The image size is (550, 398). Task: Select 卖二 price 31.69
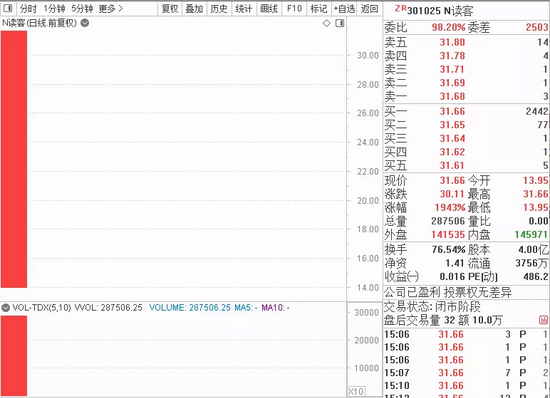[452, 83]
